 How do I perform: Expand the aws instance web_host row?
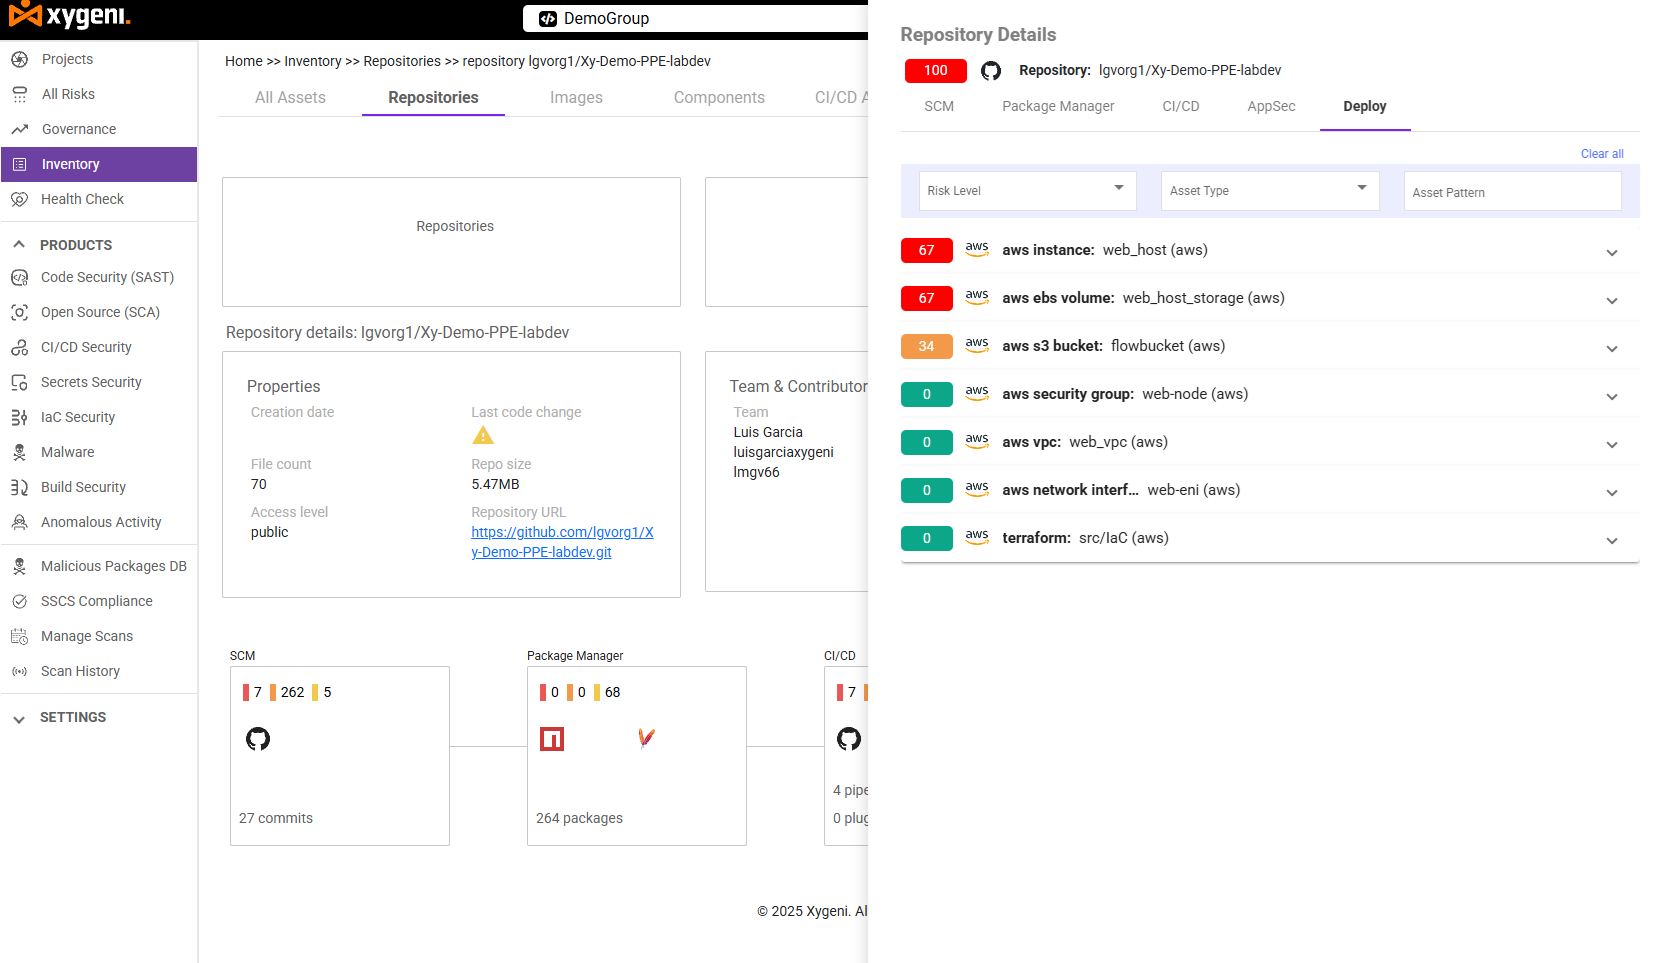tap(1611, 252)
